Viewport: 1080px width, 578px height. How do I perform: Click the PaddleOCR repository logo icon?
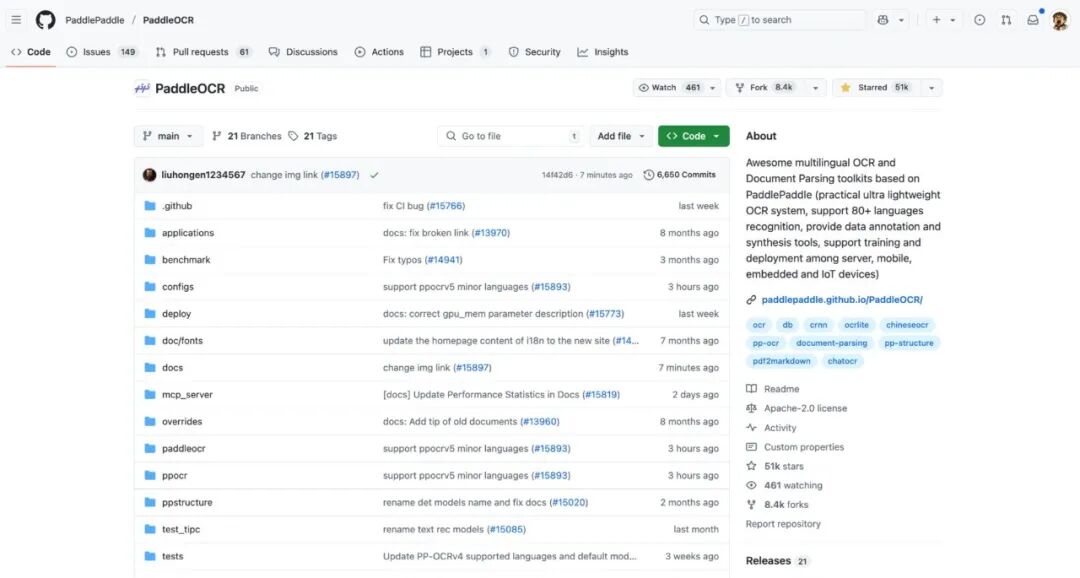coord(142,88)
